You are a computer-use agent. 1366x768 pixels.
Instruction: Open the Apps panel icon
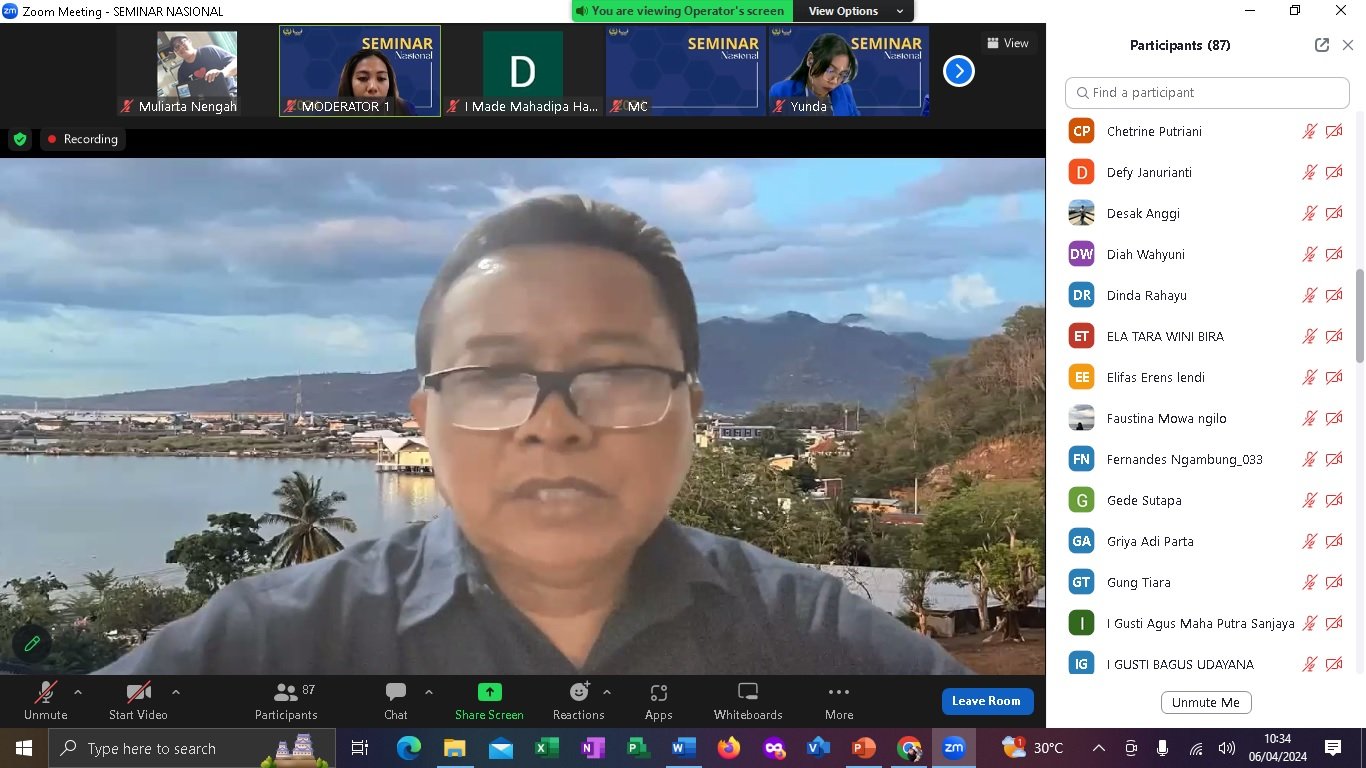coord(658,700)
